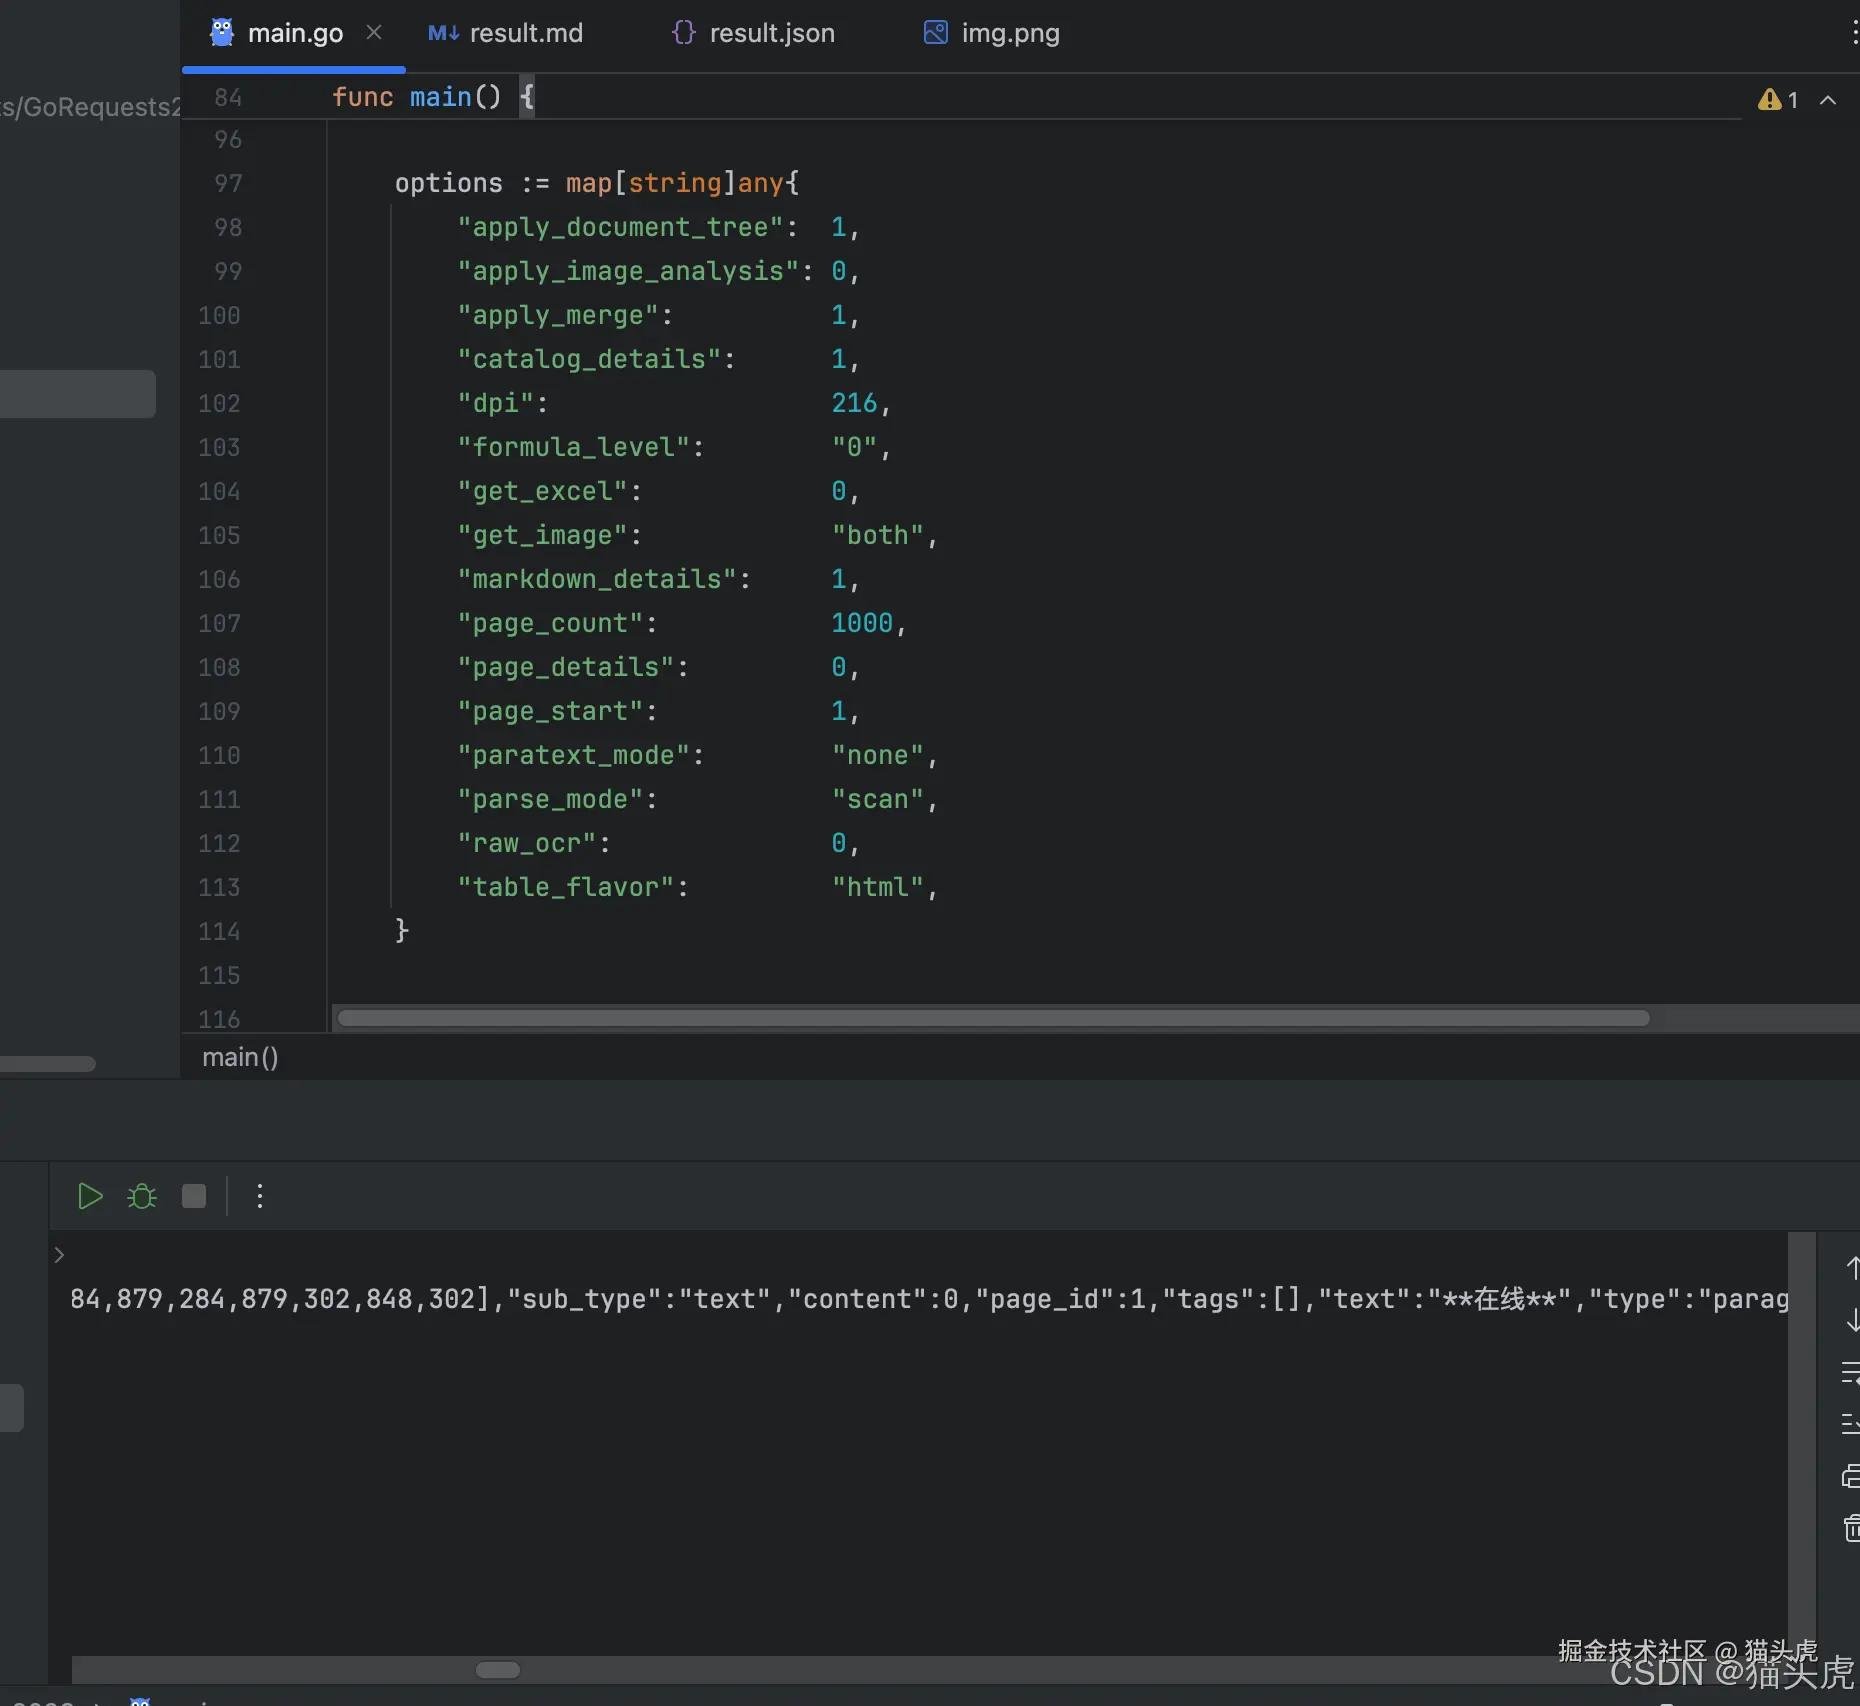The width and height of the screenshot is (1860, 1706).
Task: Toggle soft-wrap for console output
Action: [x=1852, y=1373]
